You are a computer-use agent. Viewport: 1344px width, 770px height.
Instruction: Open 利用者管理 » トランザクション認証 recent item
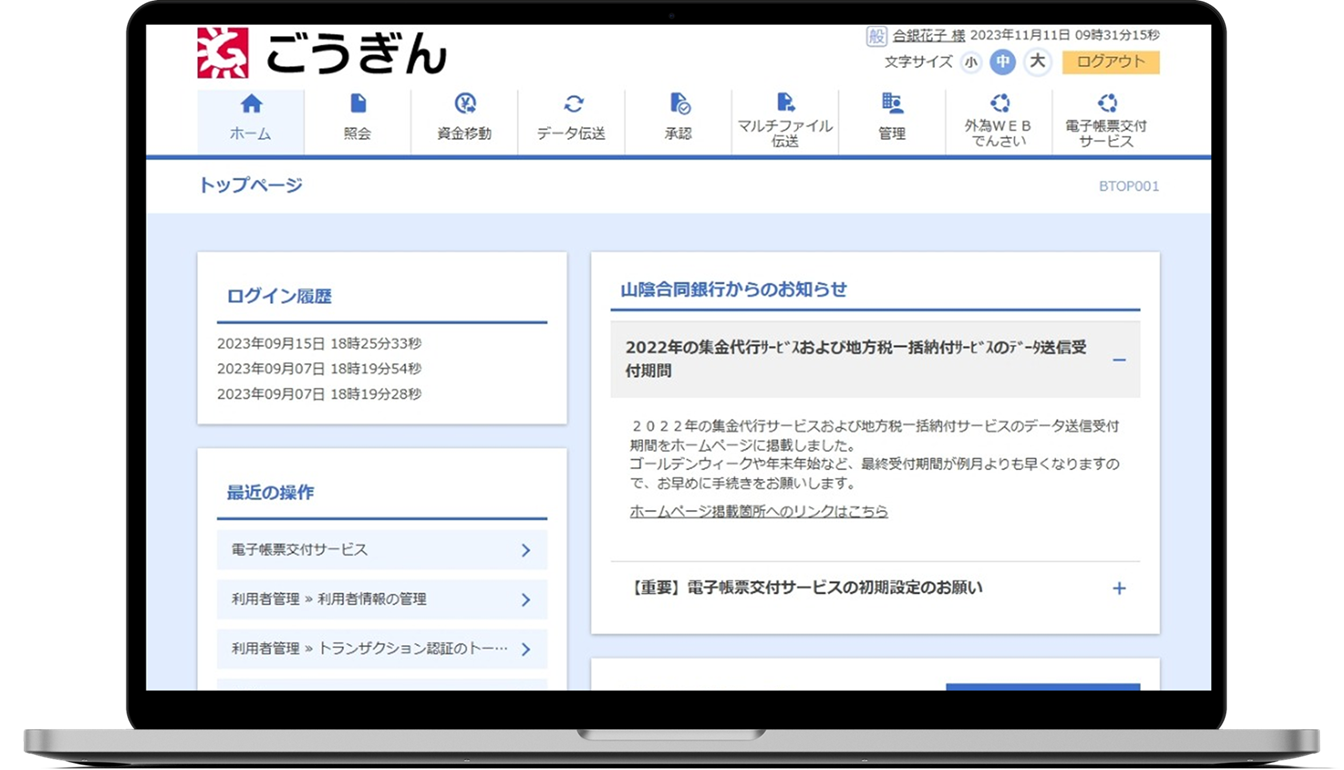(381, 649)
